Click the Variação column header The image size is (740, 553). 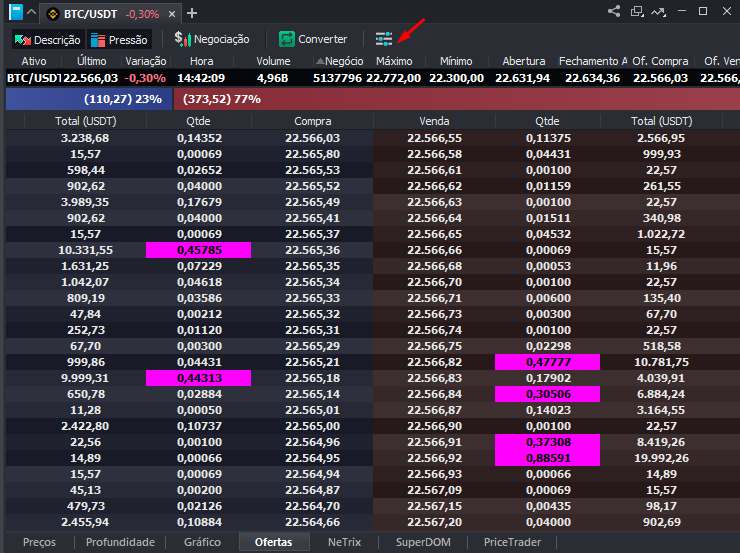point(145,61)
